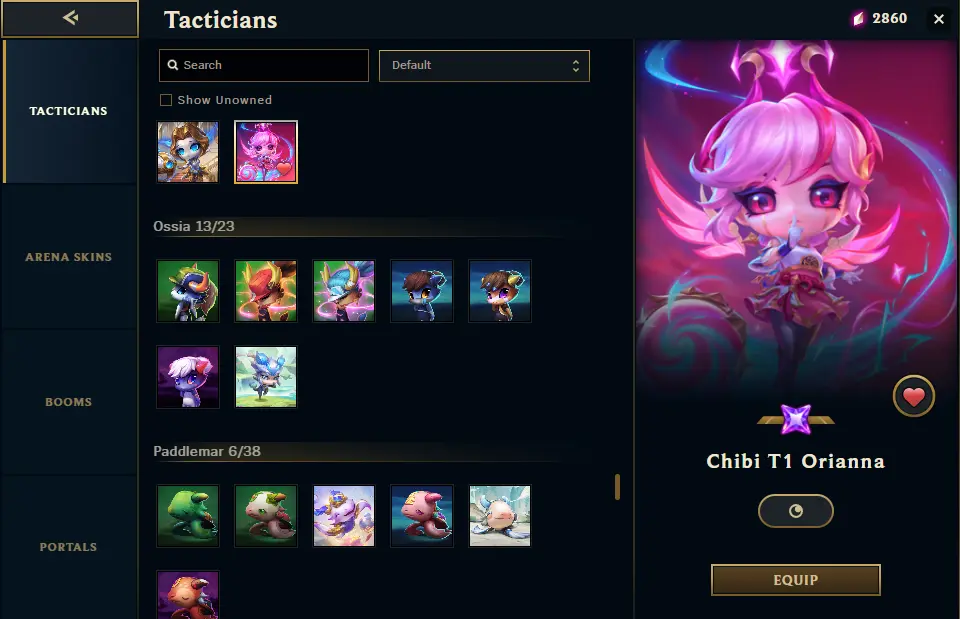Click the Ossia 13/23 section header

click(193, 226)
